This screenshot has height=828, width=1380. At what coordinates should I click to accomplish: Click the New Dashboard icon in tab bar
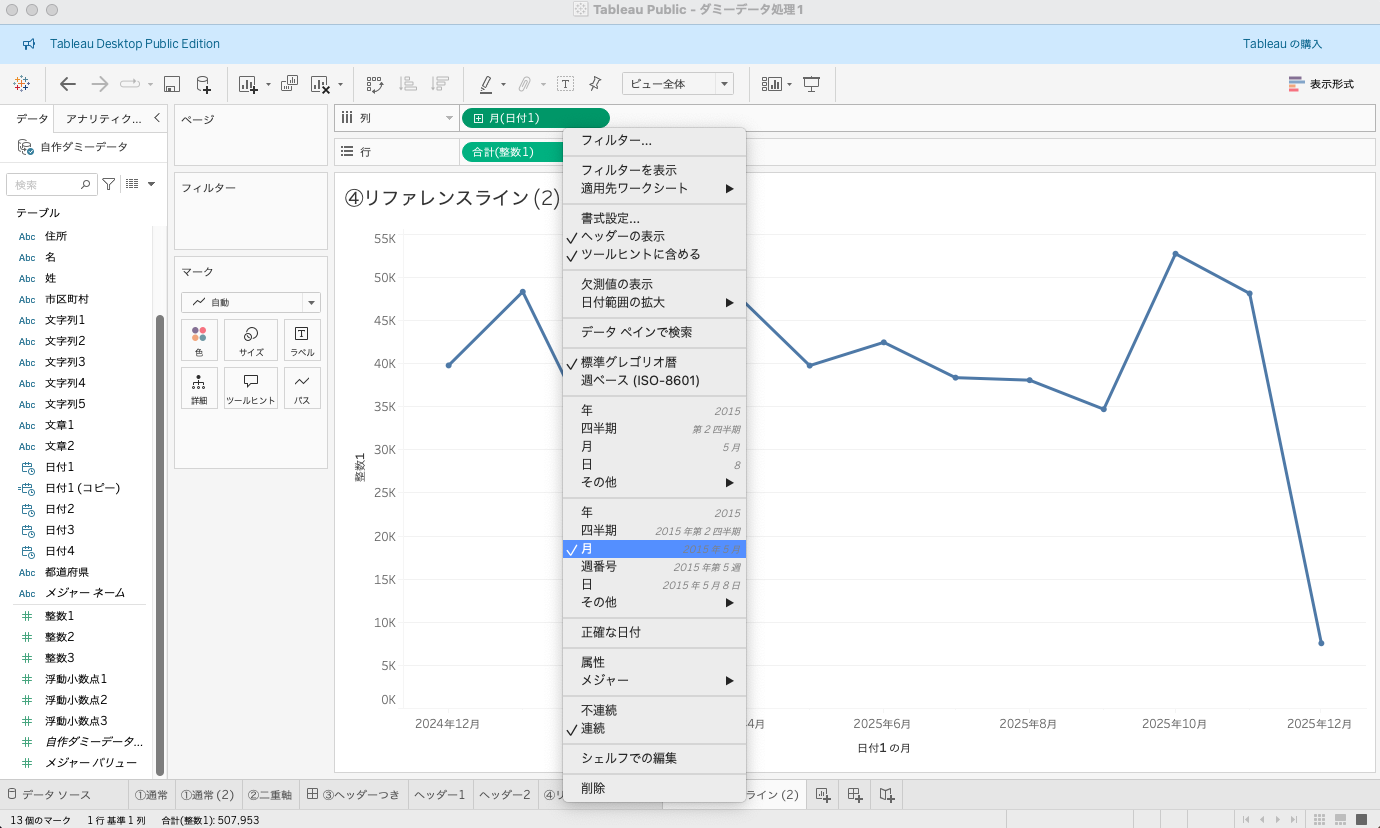click(855, 794)
